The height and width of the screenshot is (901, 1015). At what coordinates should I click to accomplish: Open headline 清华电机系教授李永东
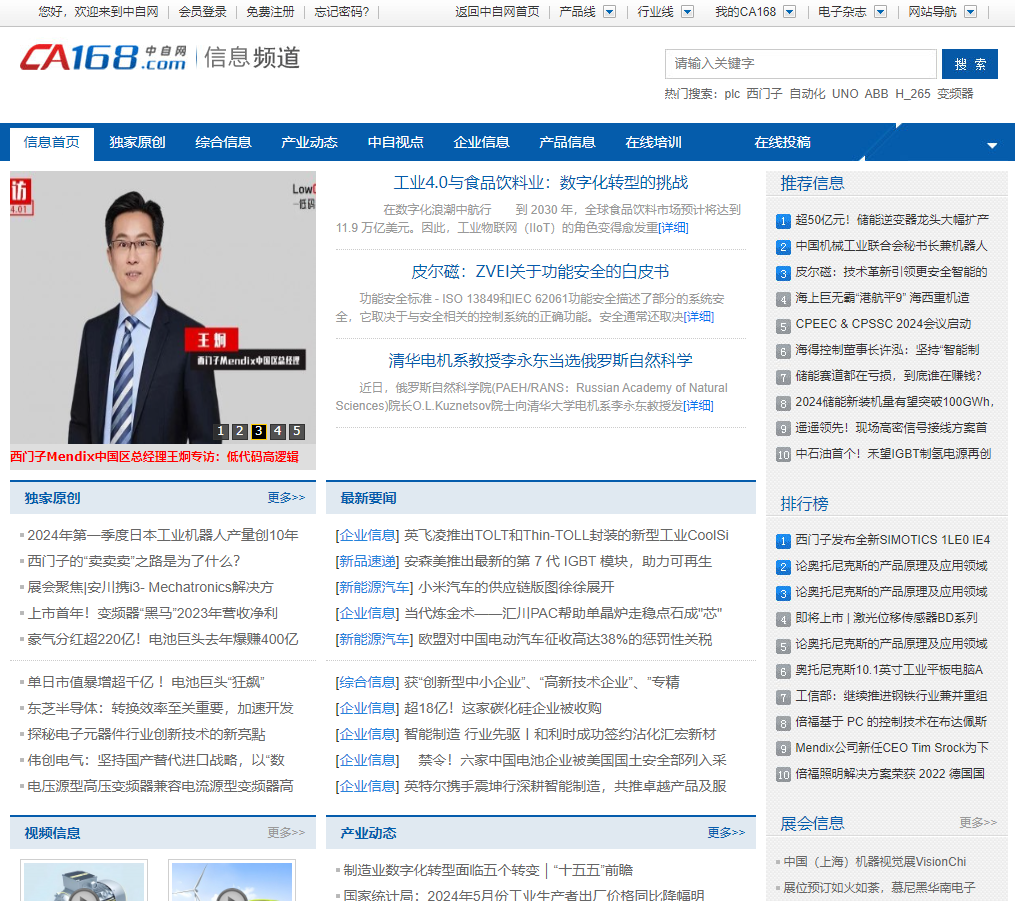tap(541, 361)
